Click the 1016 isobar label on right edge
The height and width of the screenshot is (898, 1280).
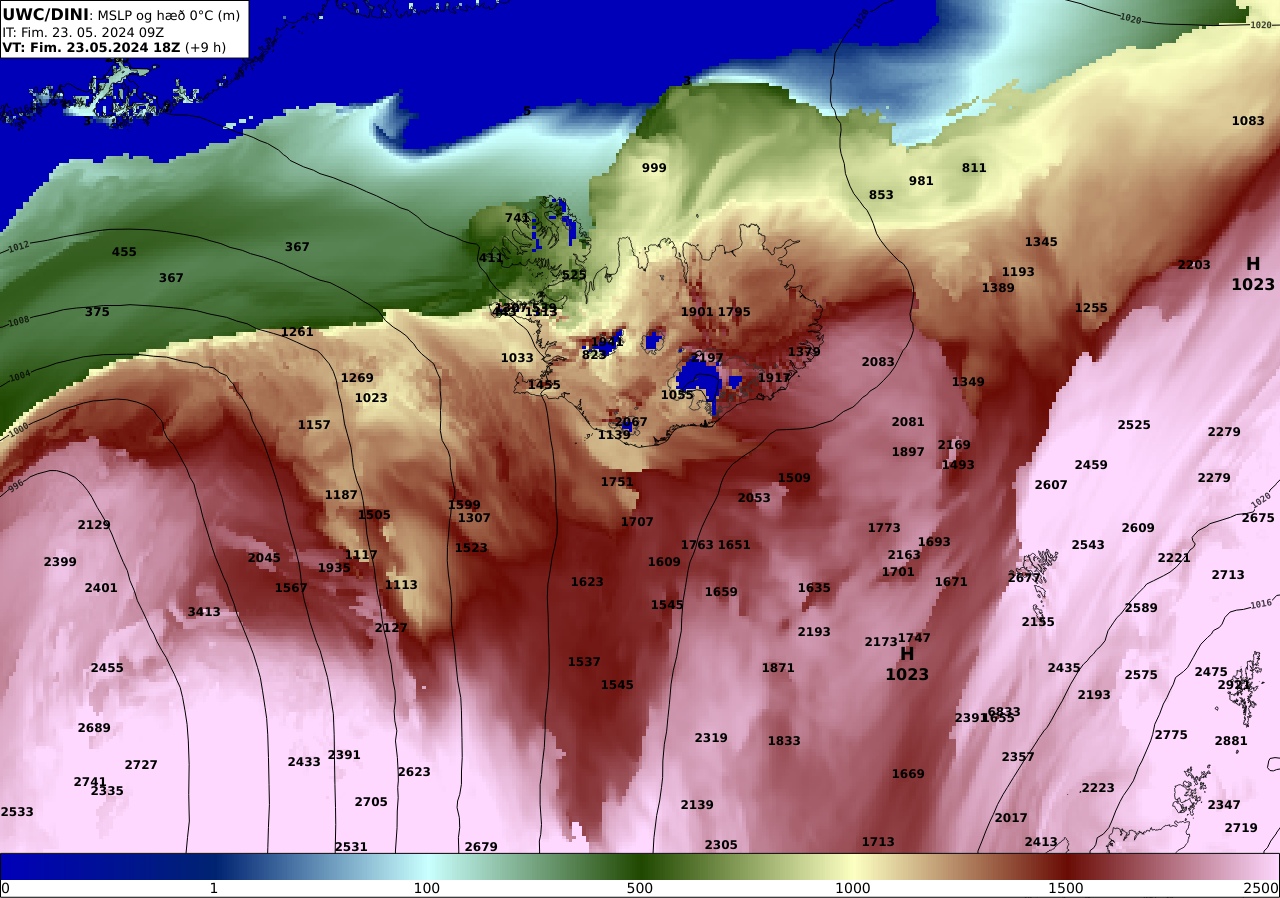coord(1261,604)
